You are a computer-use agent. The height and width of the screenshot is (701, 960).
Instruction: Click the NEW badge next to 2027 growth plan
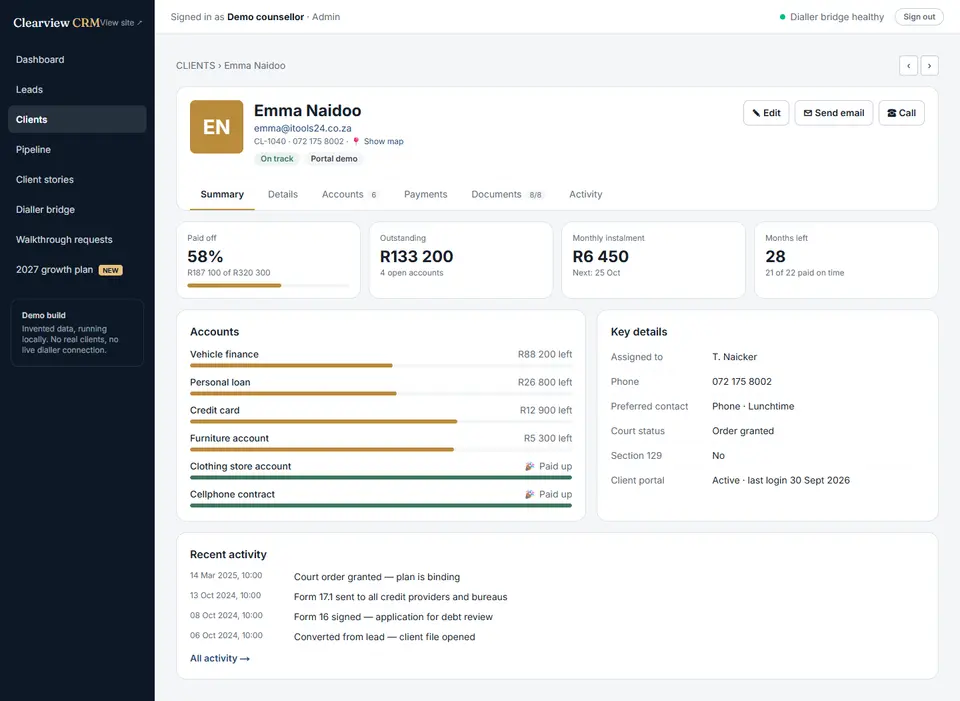pyautogui.click(x=111, y=270)
